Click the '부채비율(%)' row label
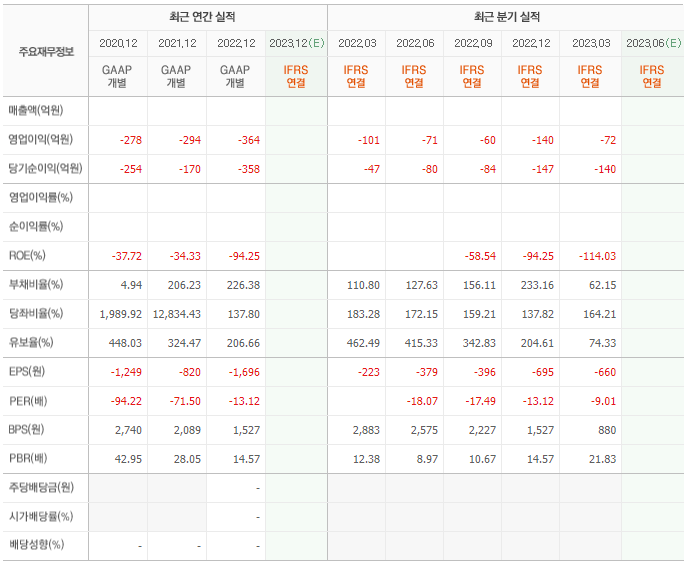Screen dimensions: 687x563 coord(35,284)
